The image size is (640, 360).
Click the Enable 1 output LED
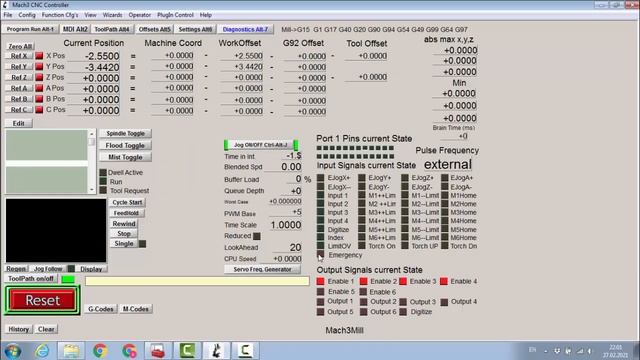click(320, 281)
